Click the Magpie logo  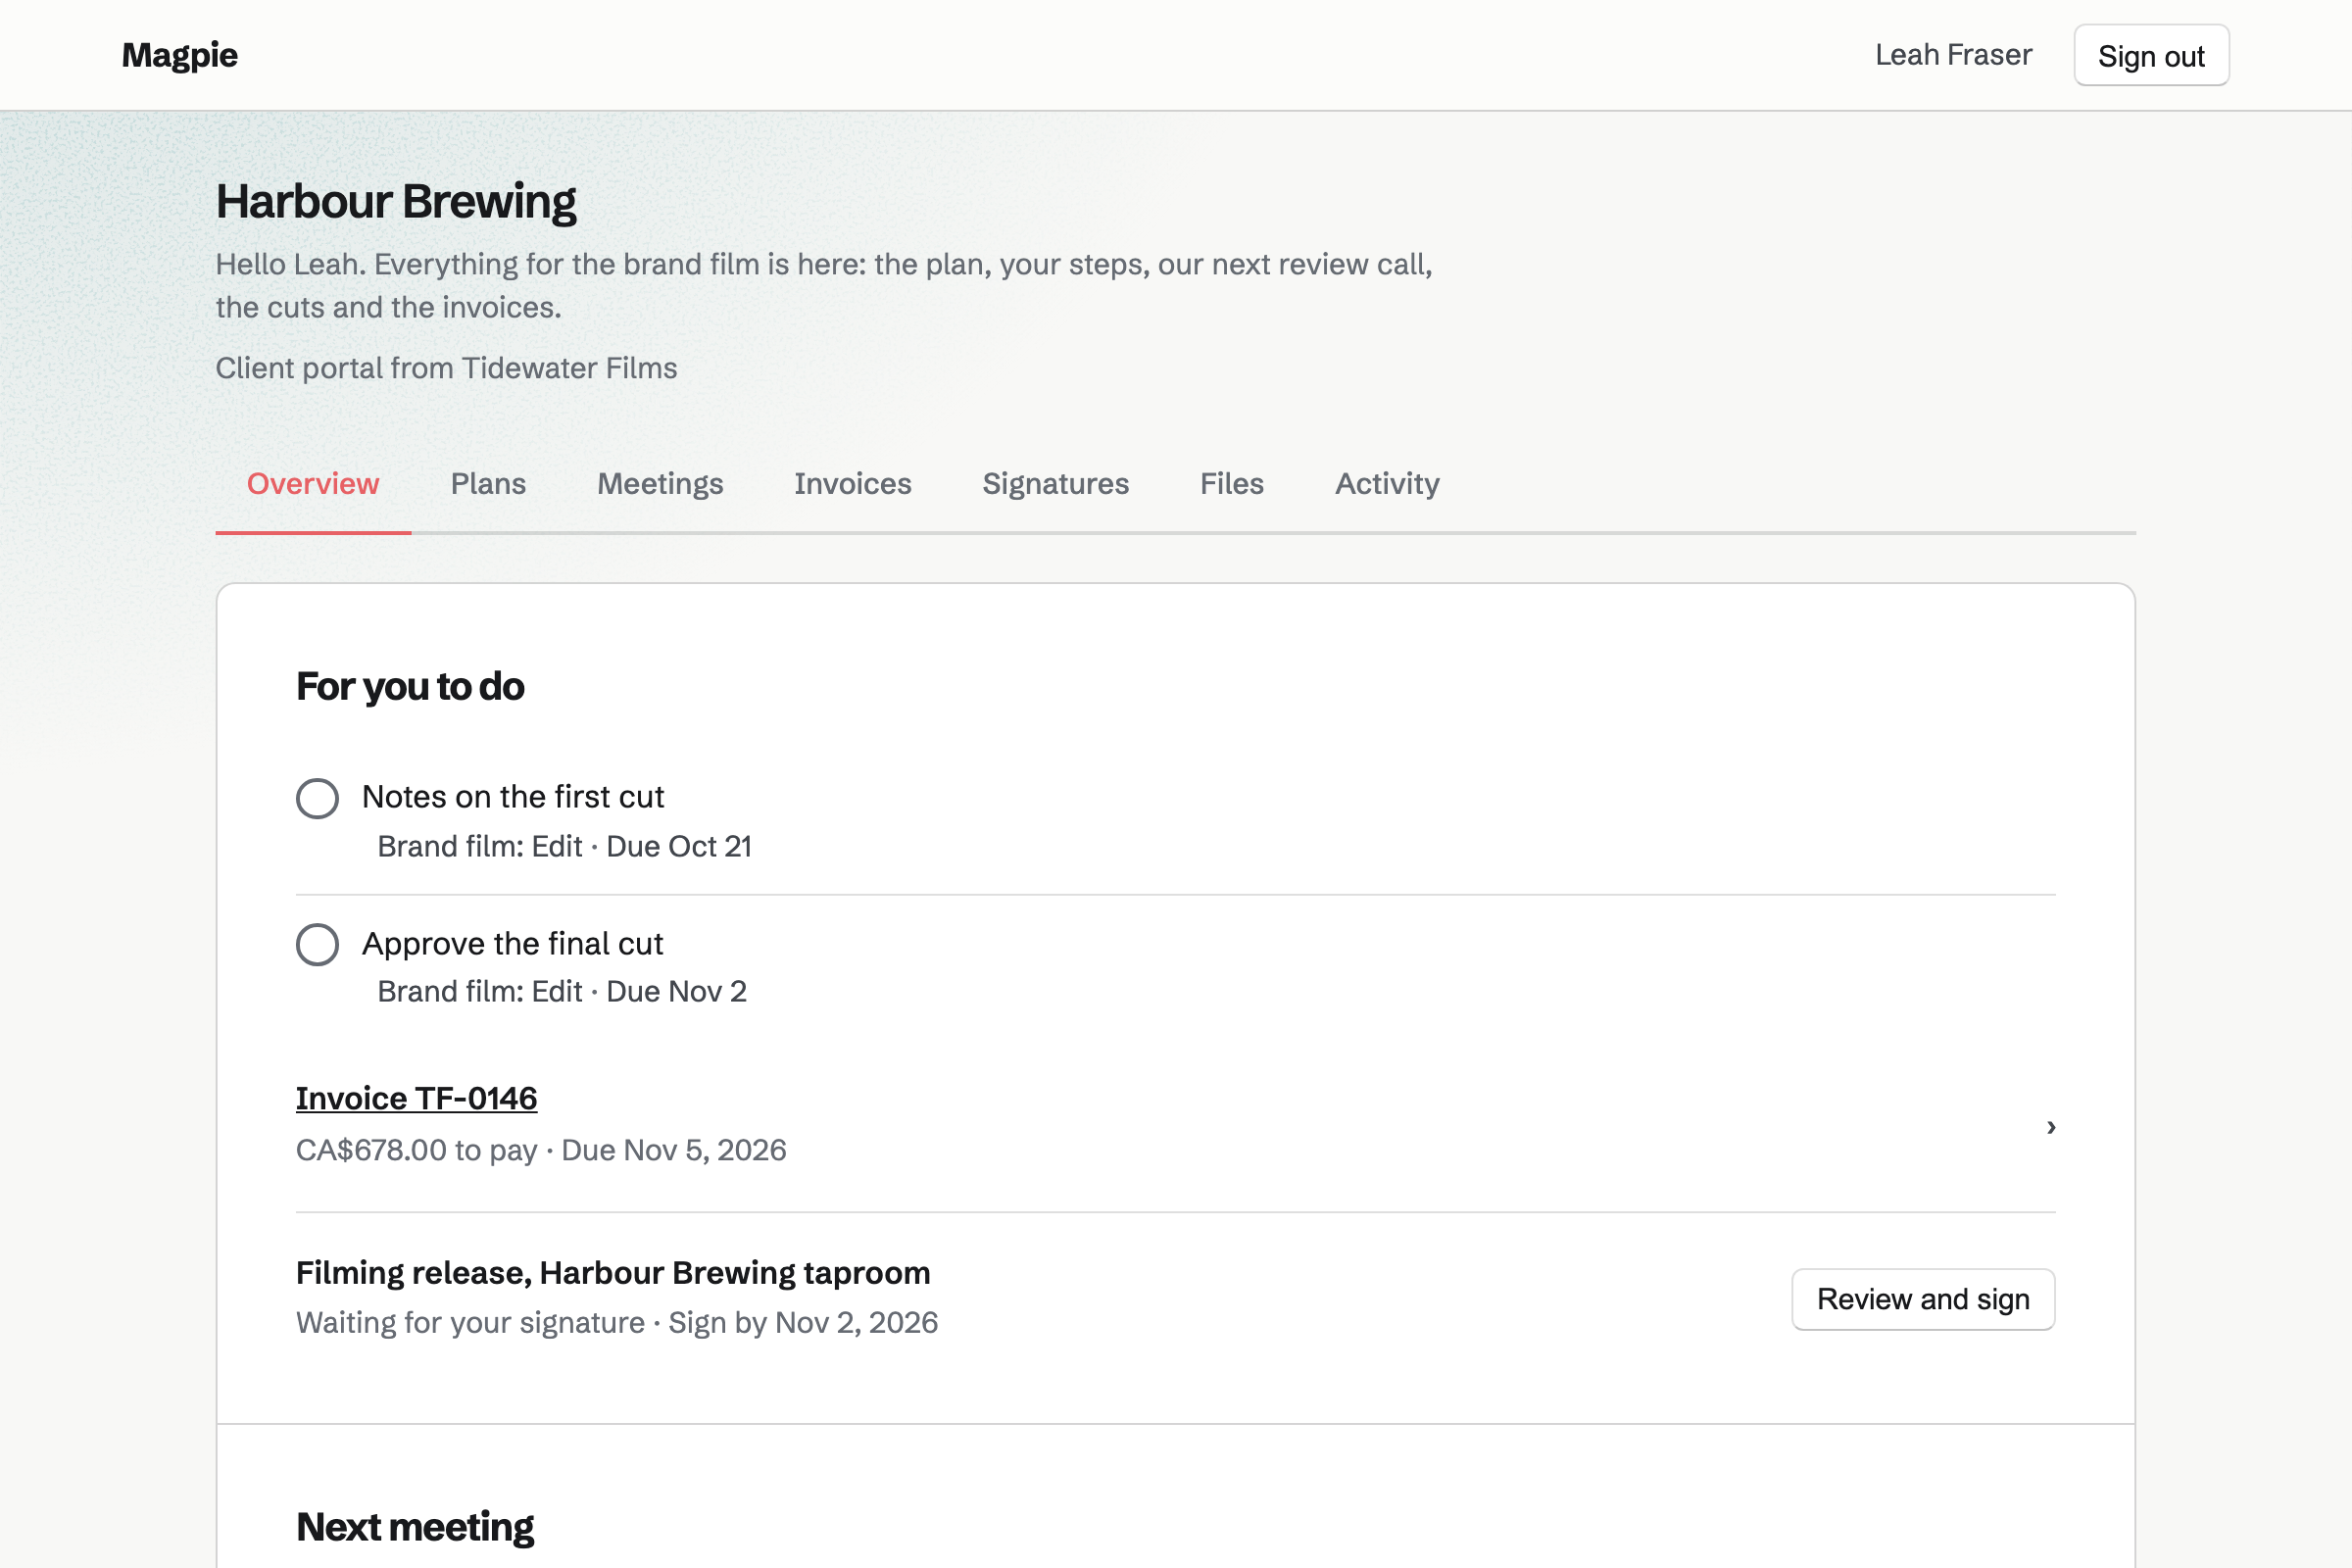point(179,55)
